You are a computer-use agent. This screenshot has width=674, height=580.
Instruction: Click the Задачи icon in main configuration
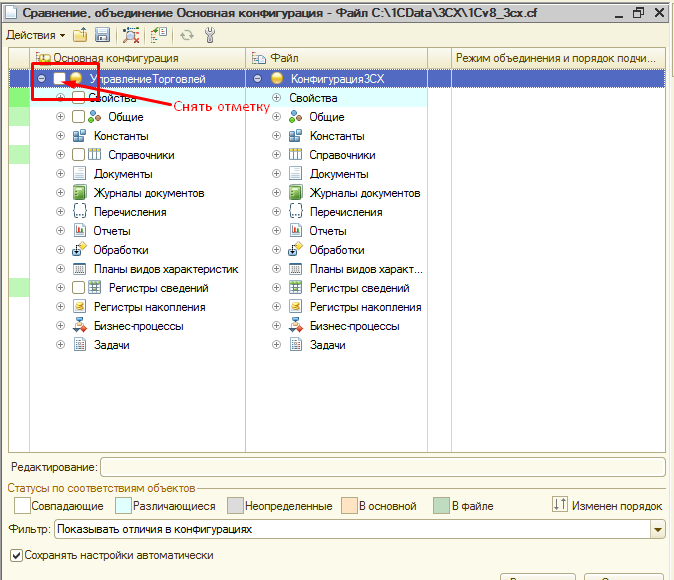[80, 344]
